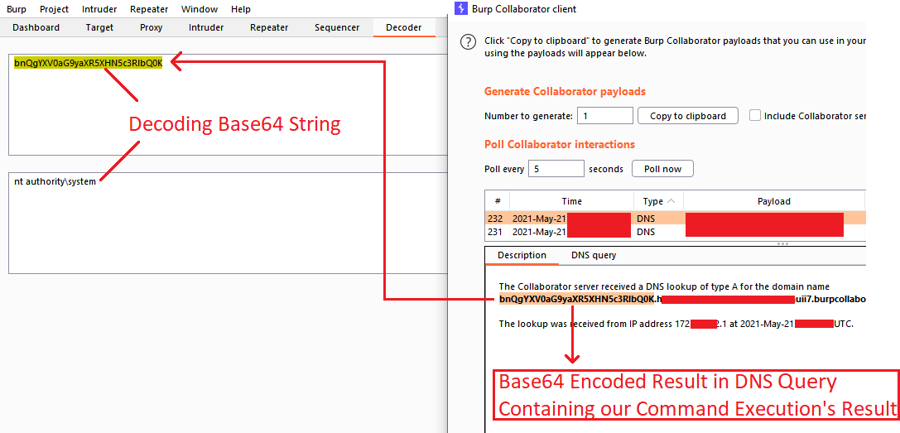This screenshot has width=900, height=433.
Task: Click the Burp Collaborator client logo icon
Action: (x=460, y=9)
